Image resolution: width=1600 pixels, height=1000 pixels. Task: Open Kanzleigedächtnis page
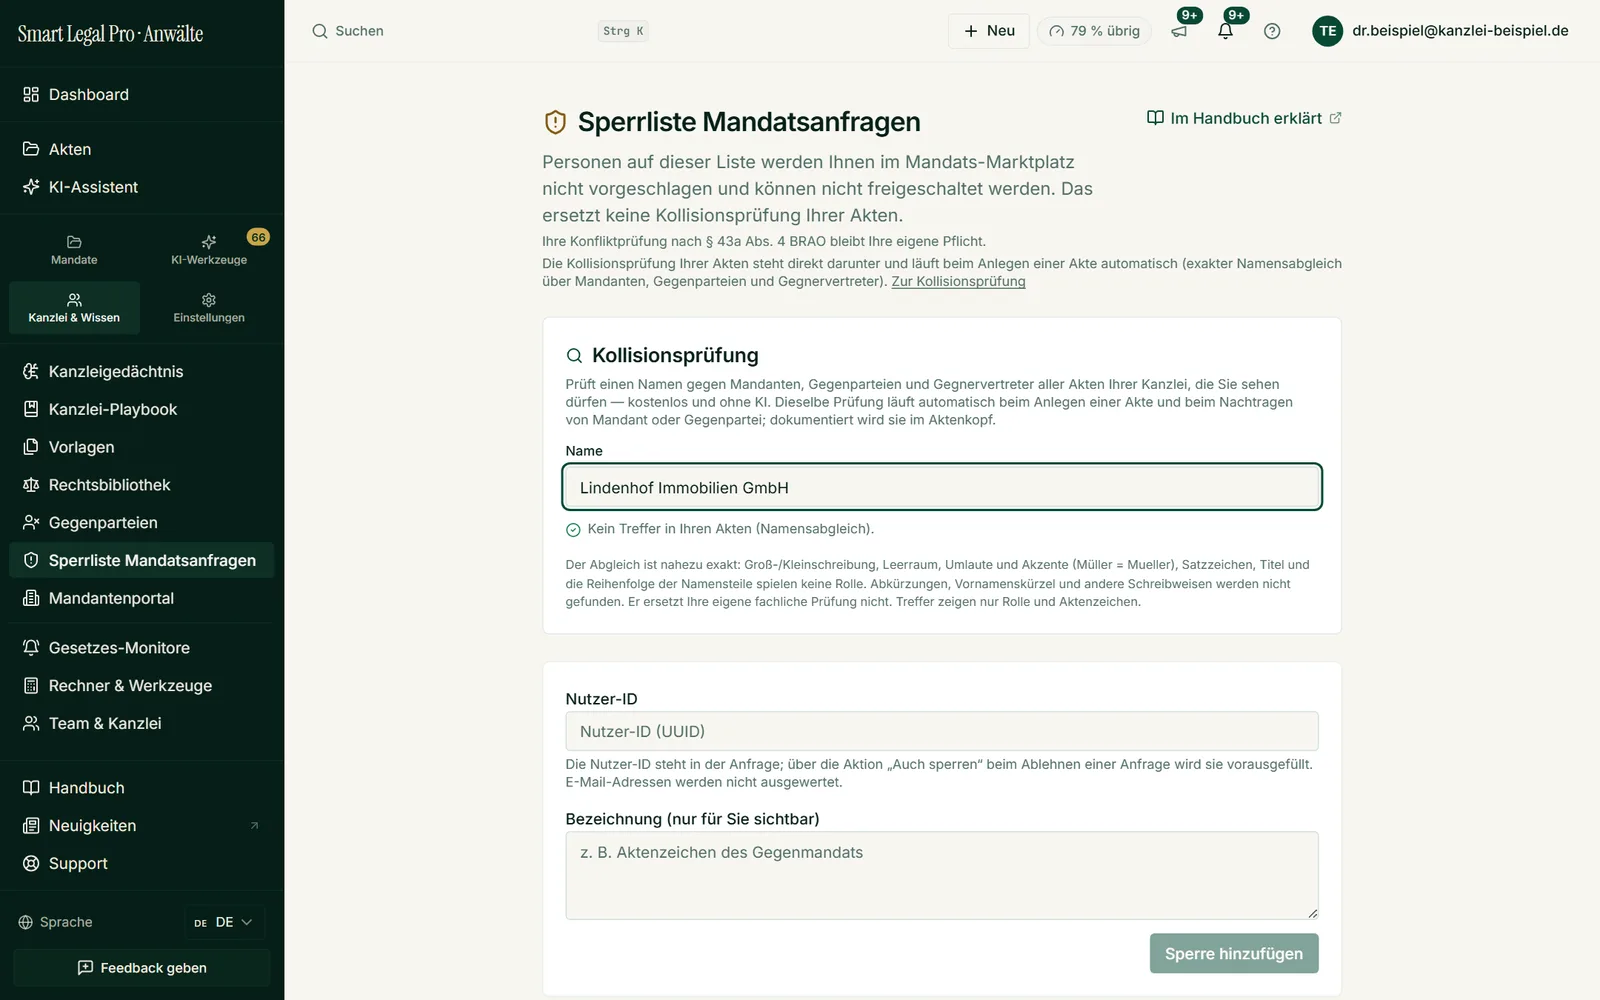142,371
